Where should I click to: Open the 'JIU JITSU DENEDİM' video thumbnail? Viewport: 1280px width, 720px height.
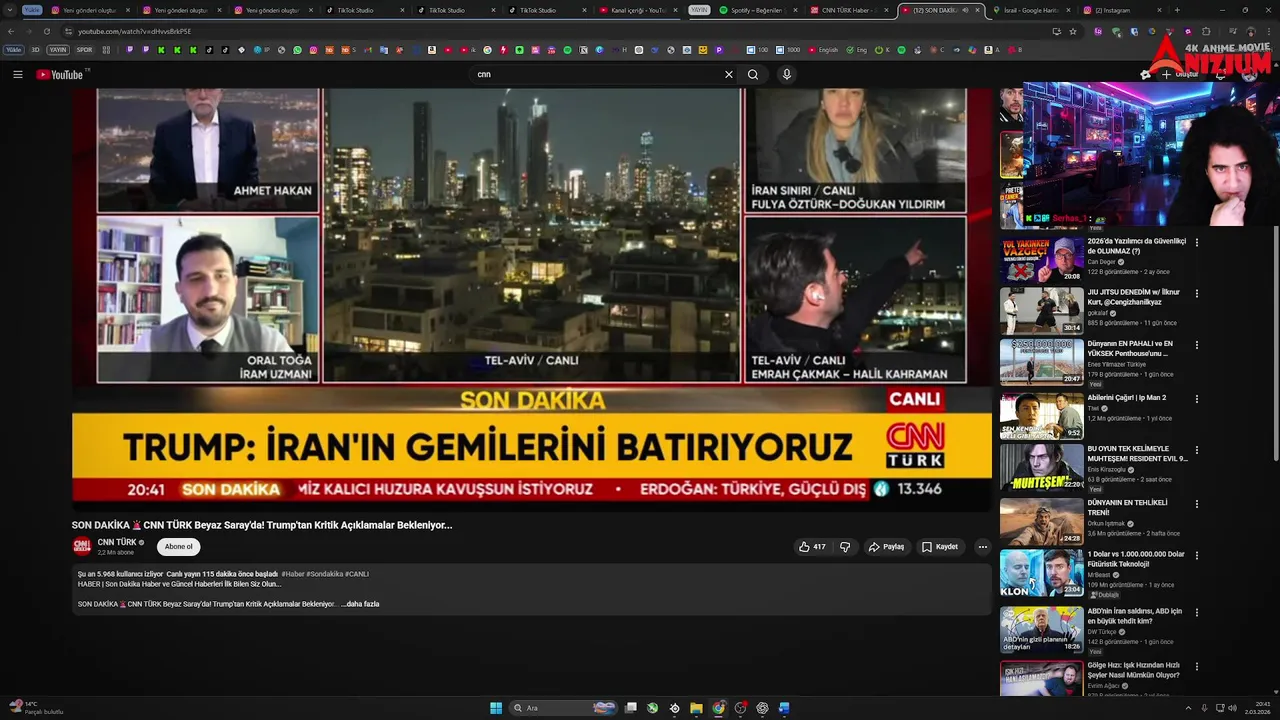1041,311
